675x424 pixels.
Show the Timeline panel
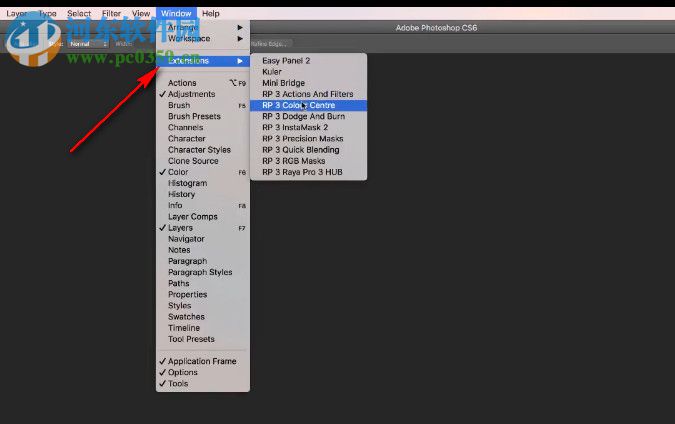coord(203,328)
